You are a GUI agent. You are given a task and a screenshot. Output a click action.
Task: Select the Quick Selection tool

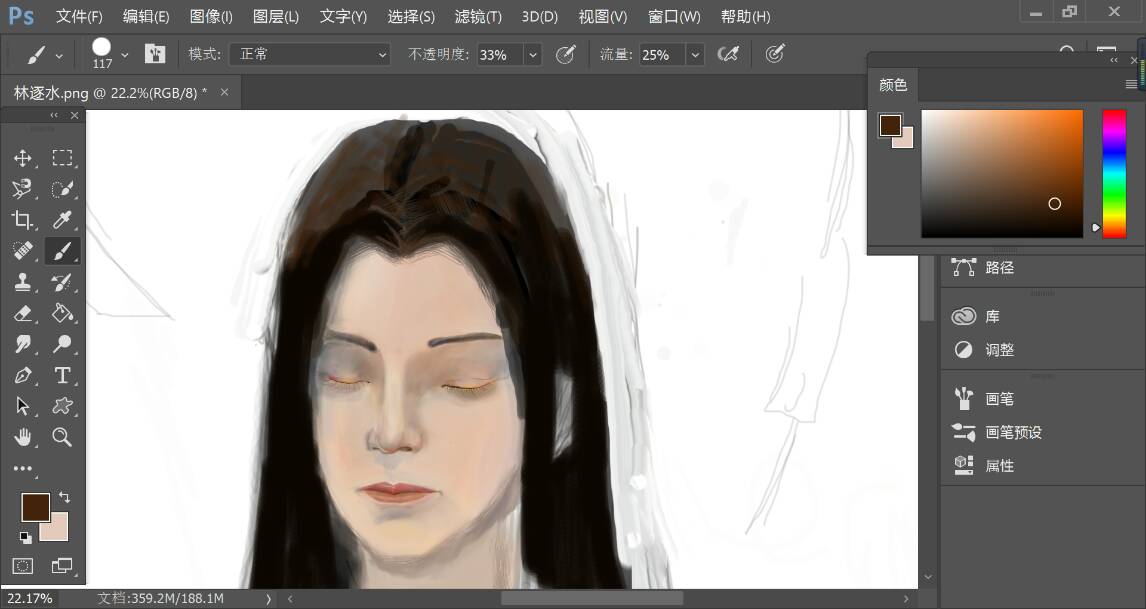(x=62, y=189)
